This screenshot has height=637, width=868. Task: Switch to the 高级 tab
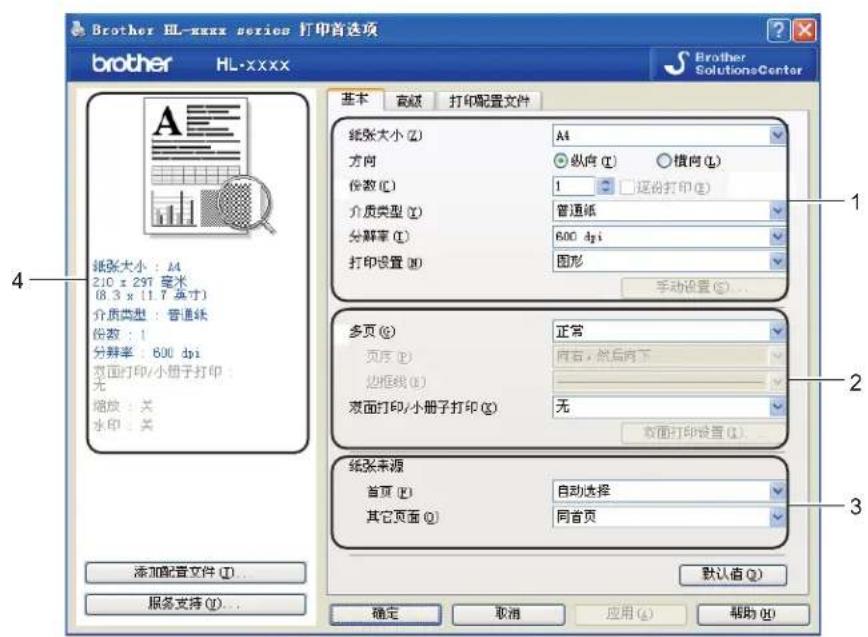click(x=409, y=101)
